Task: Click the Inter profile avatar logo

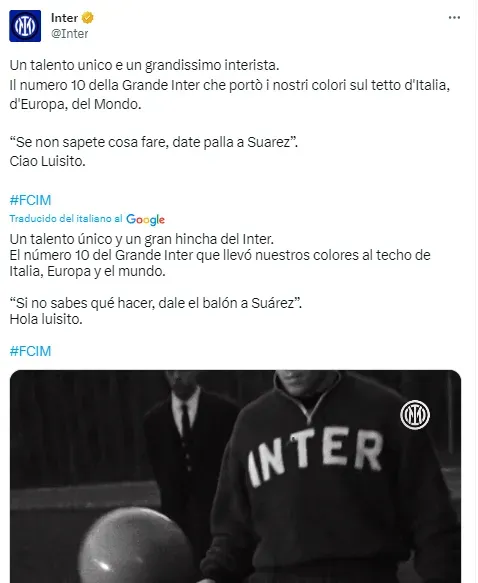Action: pos(25,26)
